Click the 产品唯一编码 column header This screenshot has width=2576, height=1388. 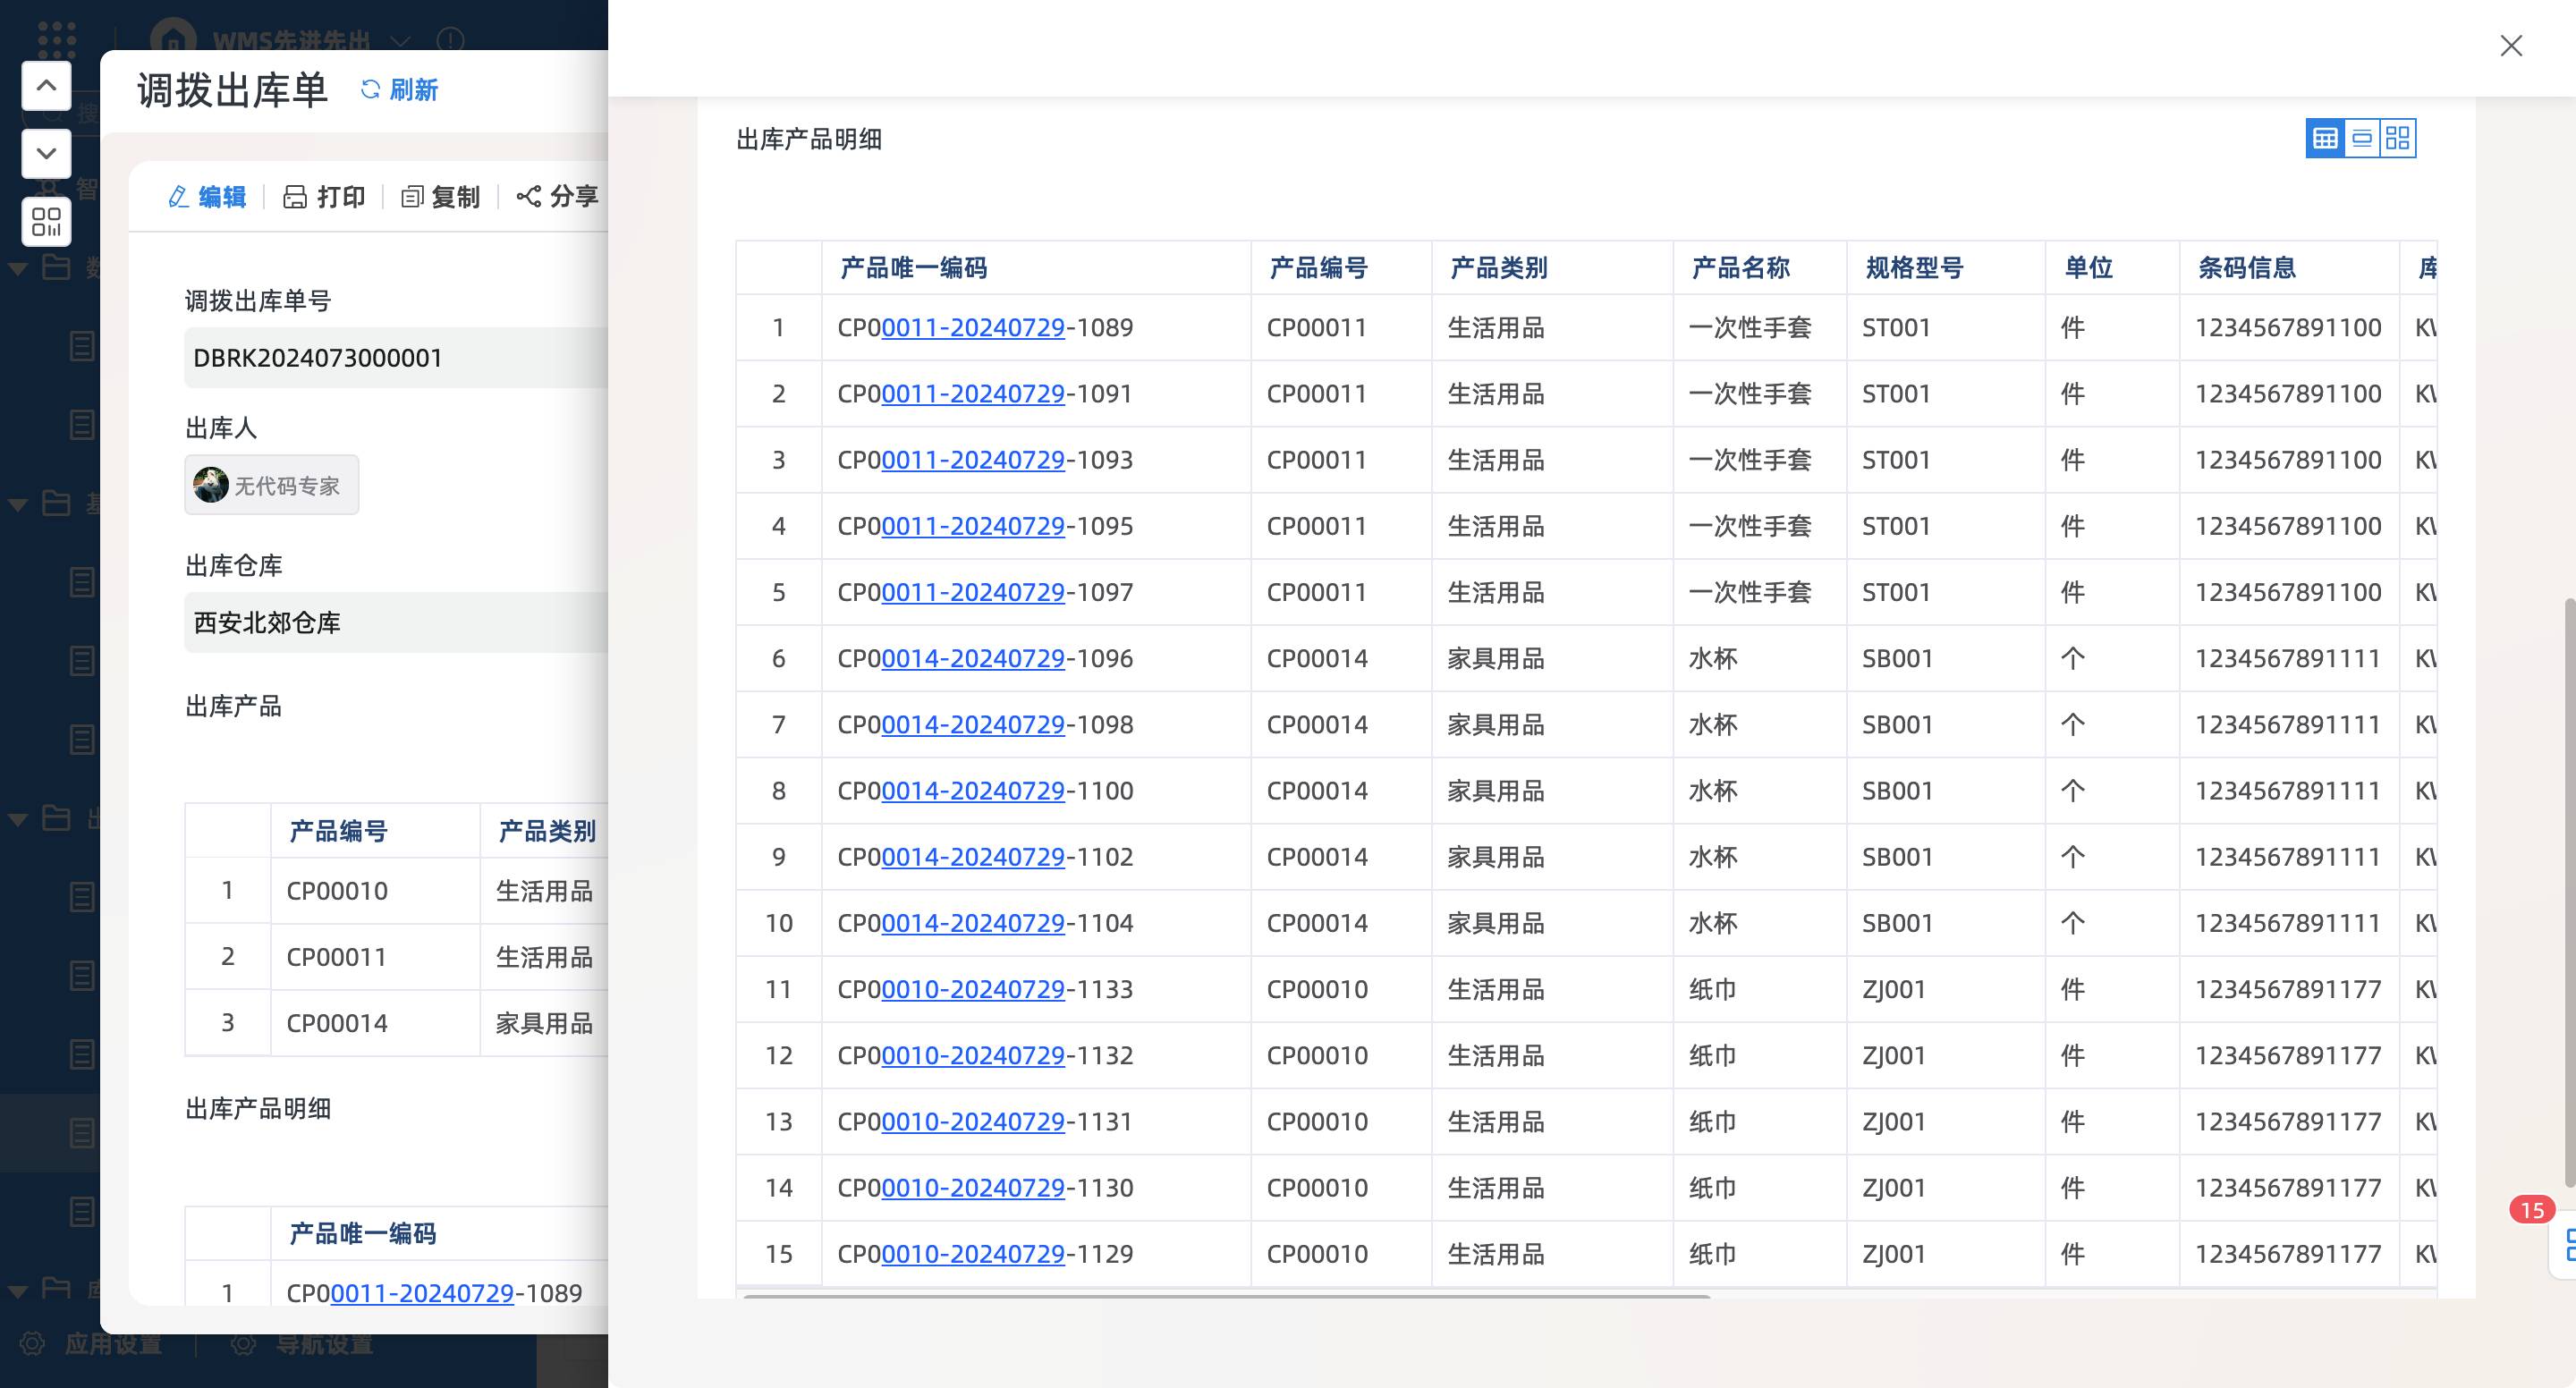pos(913,268)
